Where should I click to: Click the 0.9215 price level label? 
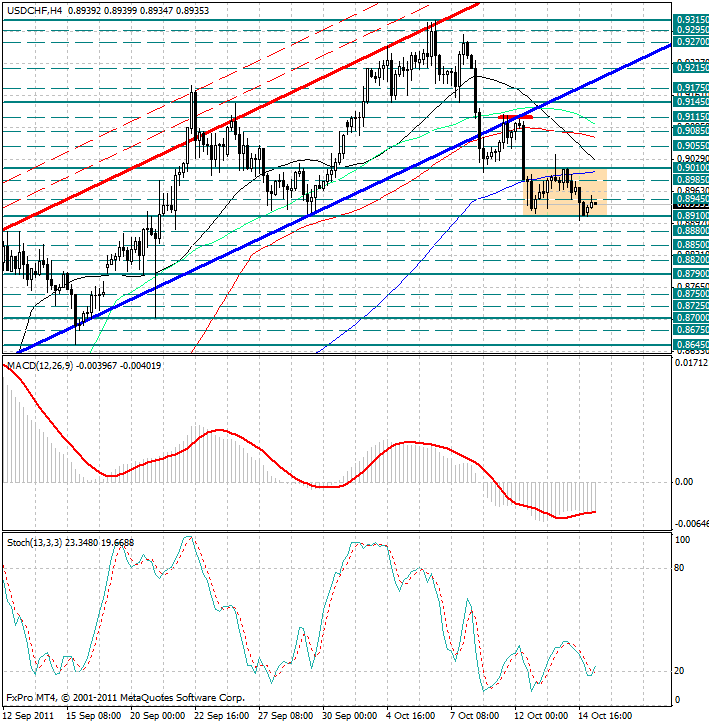[691, 68]
